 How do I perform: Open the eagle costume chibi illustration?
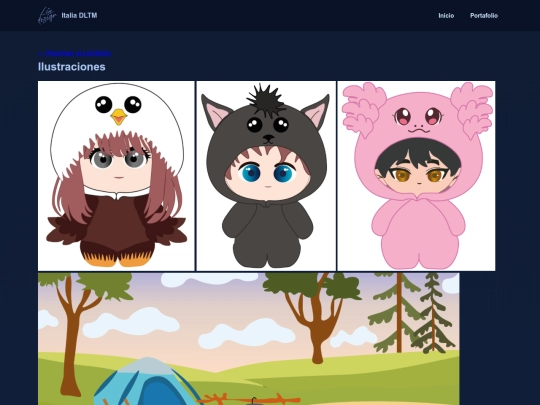[x=116, y=176]
